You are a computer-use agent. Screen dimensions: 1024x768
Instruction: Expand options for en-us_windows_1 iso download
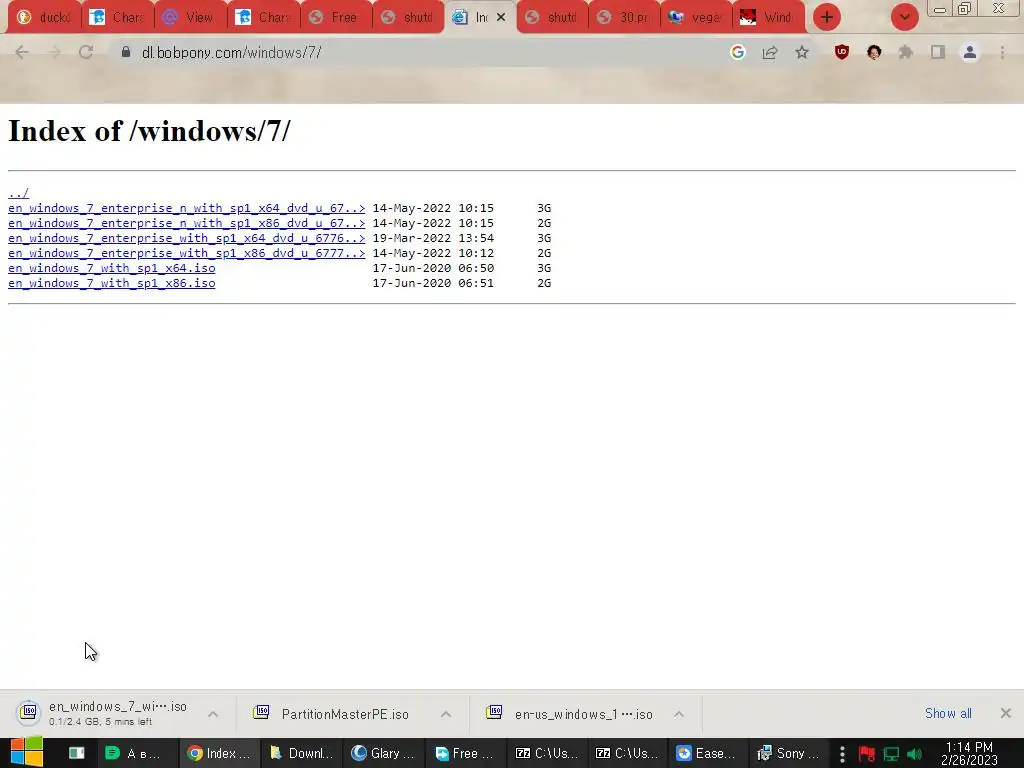pyautogui.click(x=679, y=714)
